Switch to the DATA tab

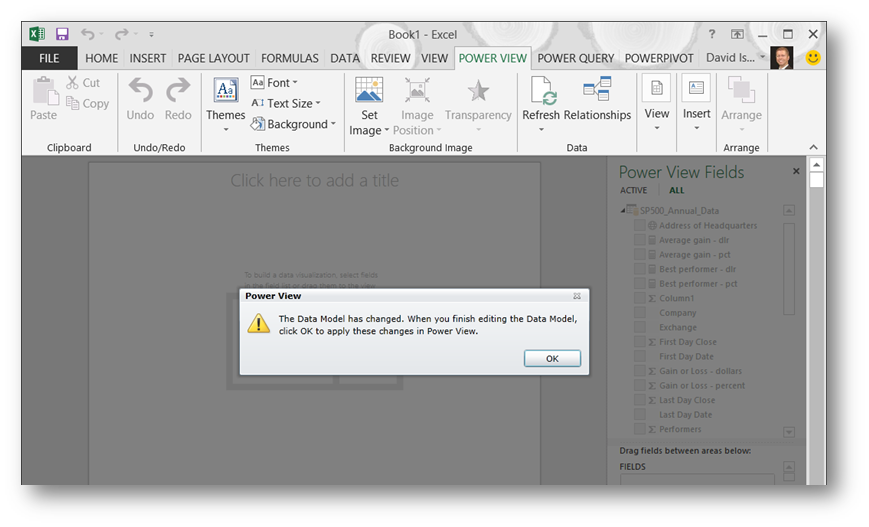pos(345,58)
